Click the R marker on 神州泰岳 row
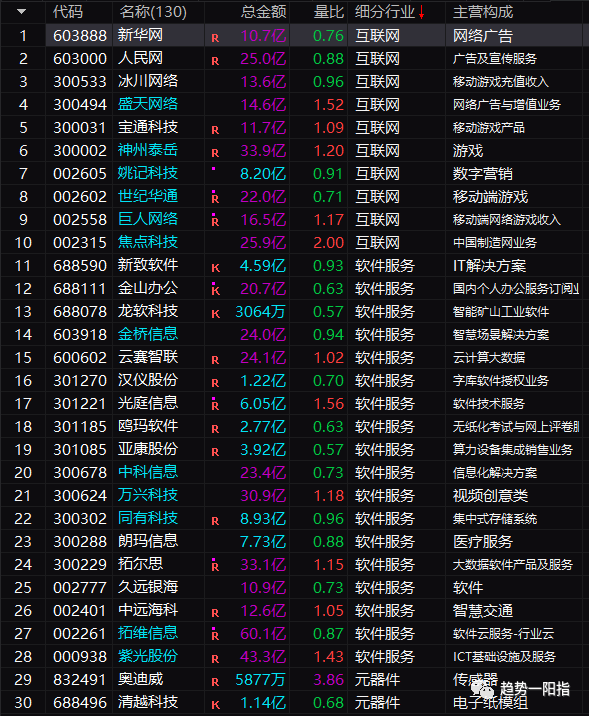Viewport: 589px width, 716px height. pos(215,153)
